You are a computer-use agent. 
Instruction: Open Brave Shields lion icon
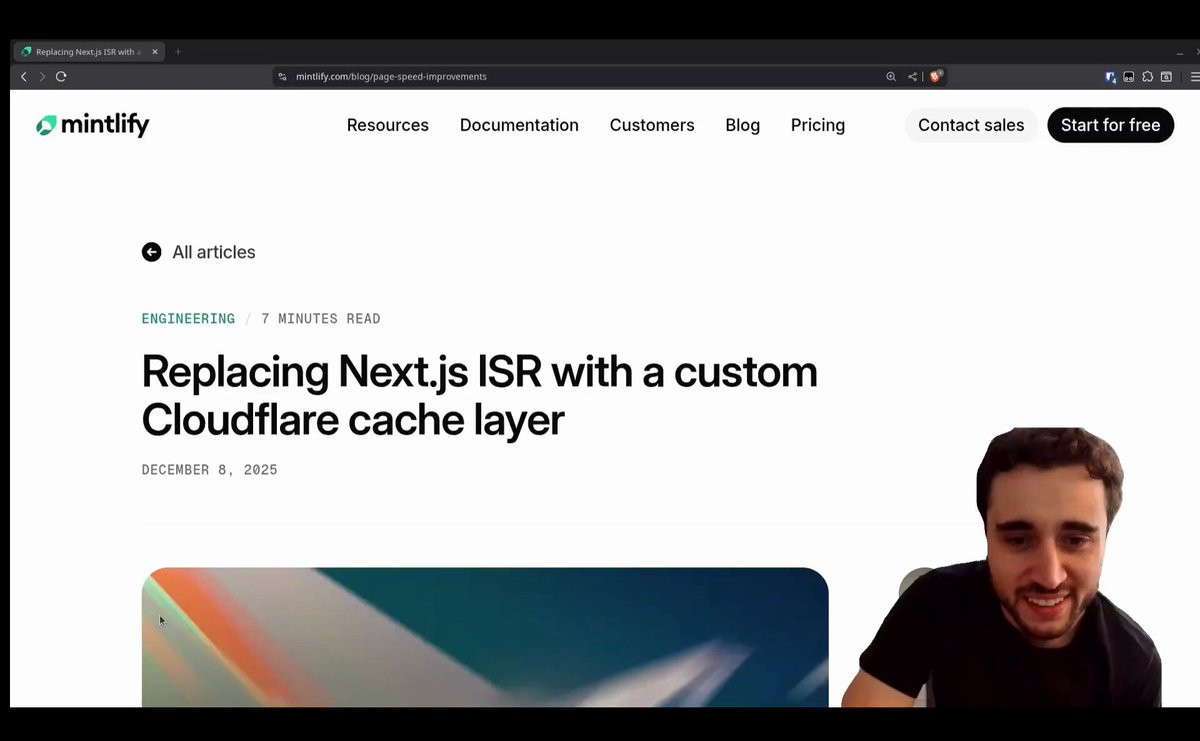pyautogui.click(x=936, y=76)
